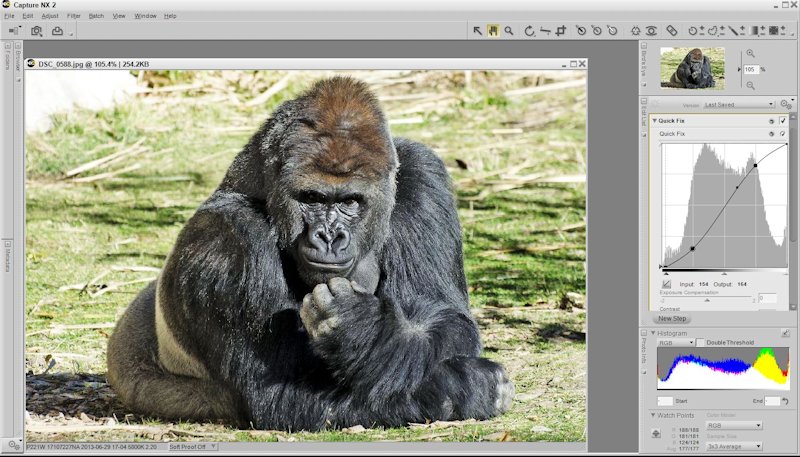Click the Histogram panel eyedropper icon
This screenshot has width=800, height=457.
point(785,333)
